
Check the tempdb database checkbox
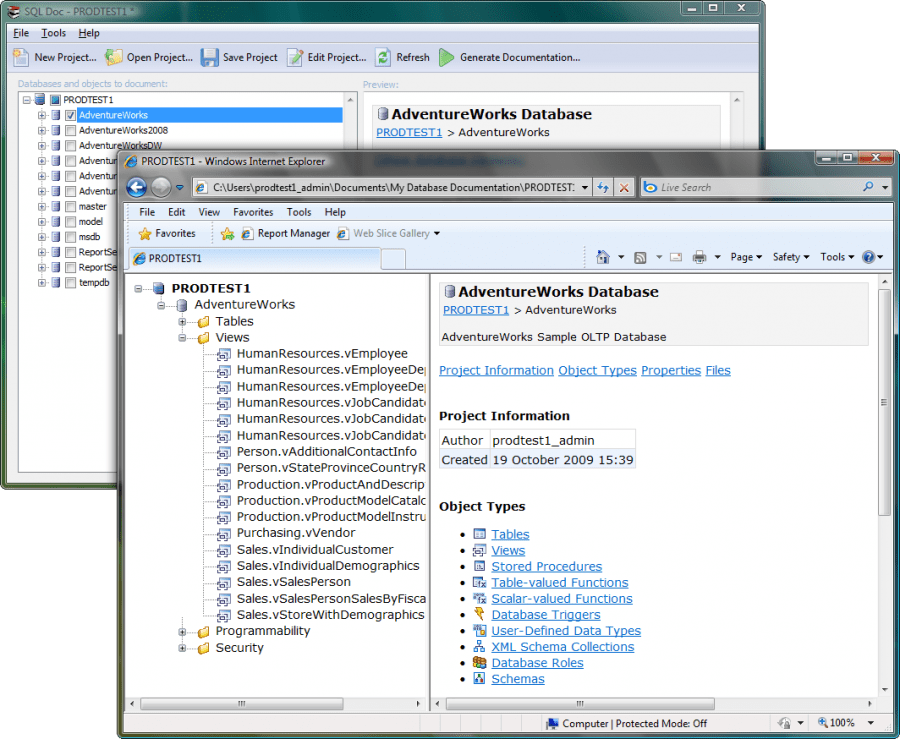coord(71,282)
